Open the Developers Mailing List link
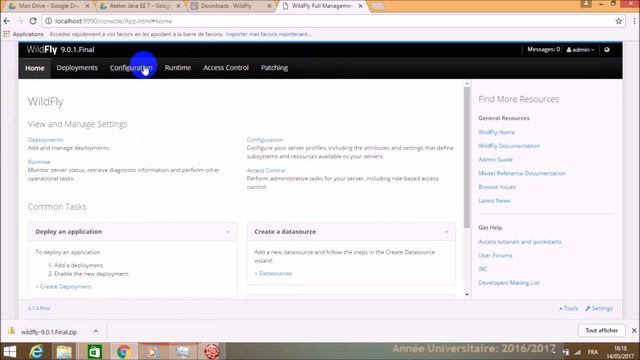Screen dimensions: 640x360 click(x=509, y=283)
